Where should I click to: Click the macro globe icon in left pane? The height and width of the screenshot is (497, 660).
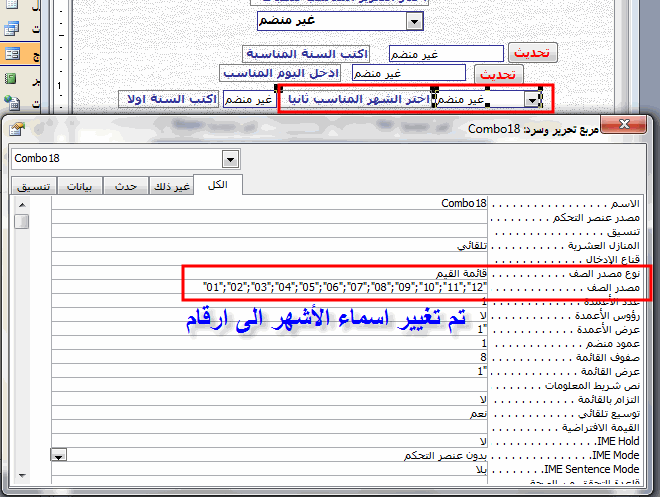(11, 102)
